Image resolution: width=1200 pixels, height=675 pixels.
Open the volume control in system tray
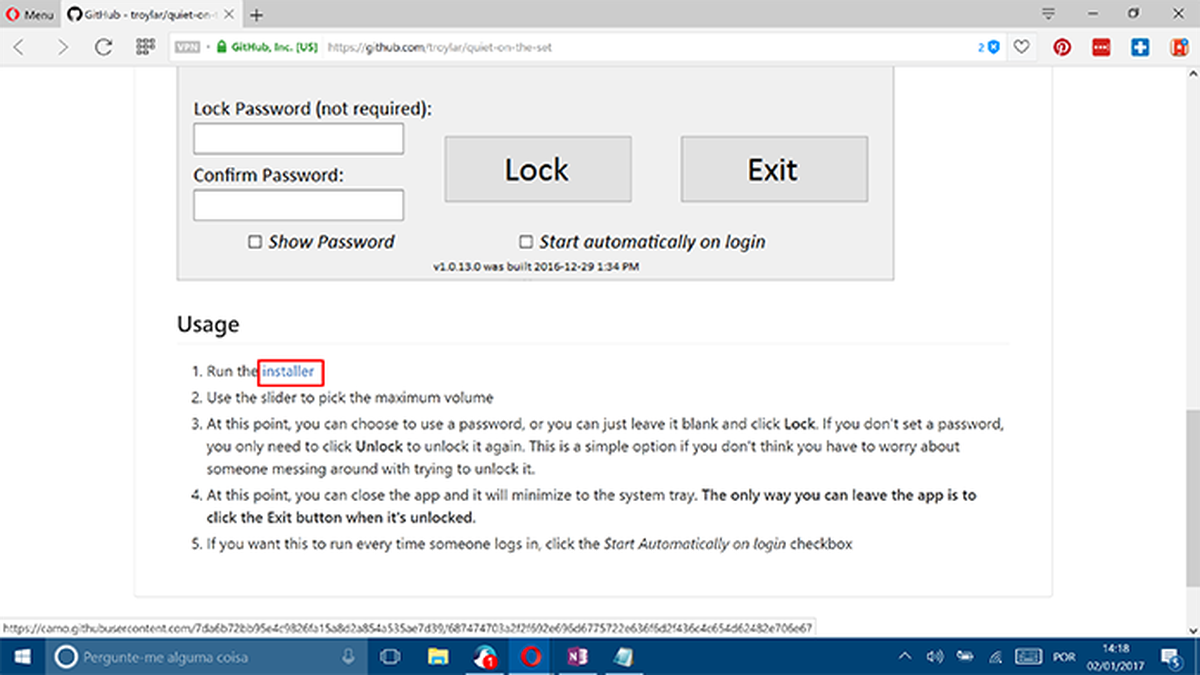point(935,657)
